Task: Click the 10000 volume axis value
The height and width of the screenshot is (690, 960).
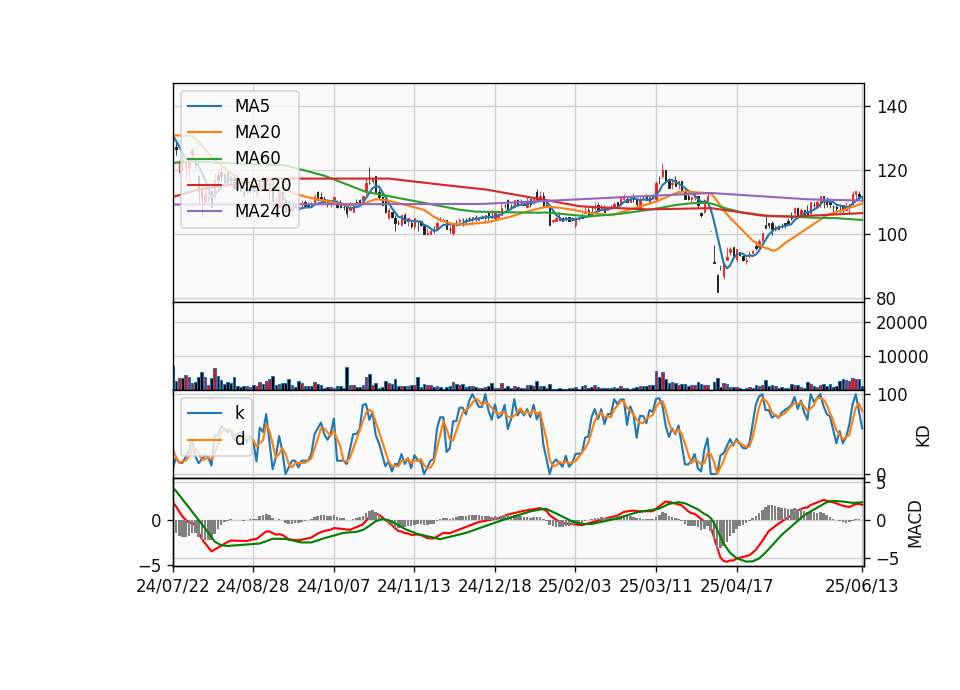Action: (x=902, y=357)
